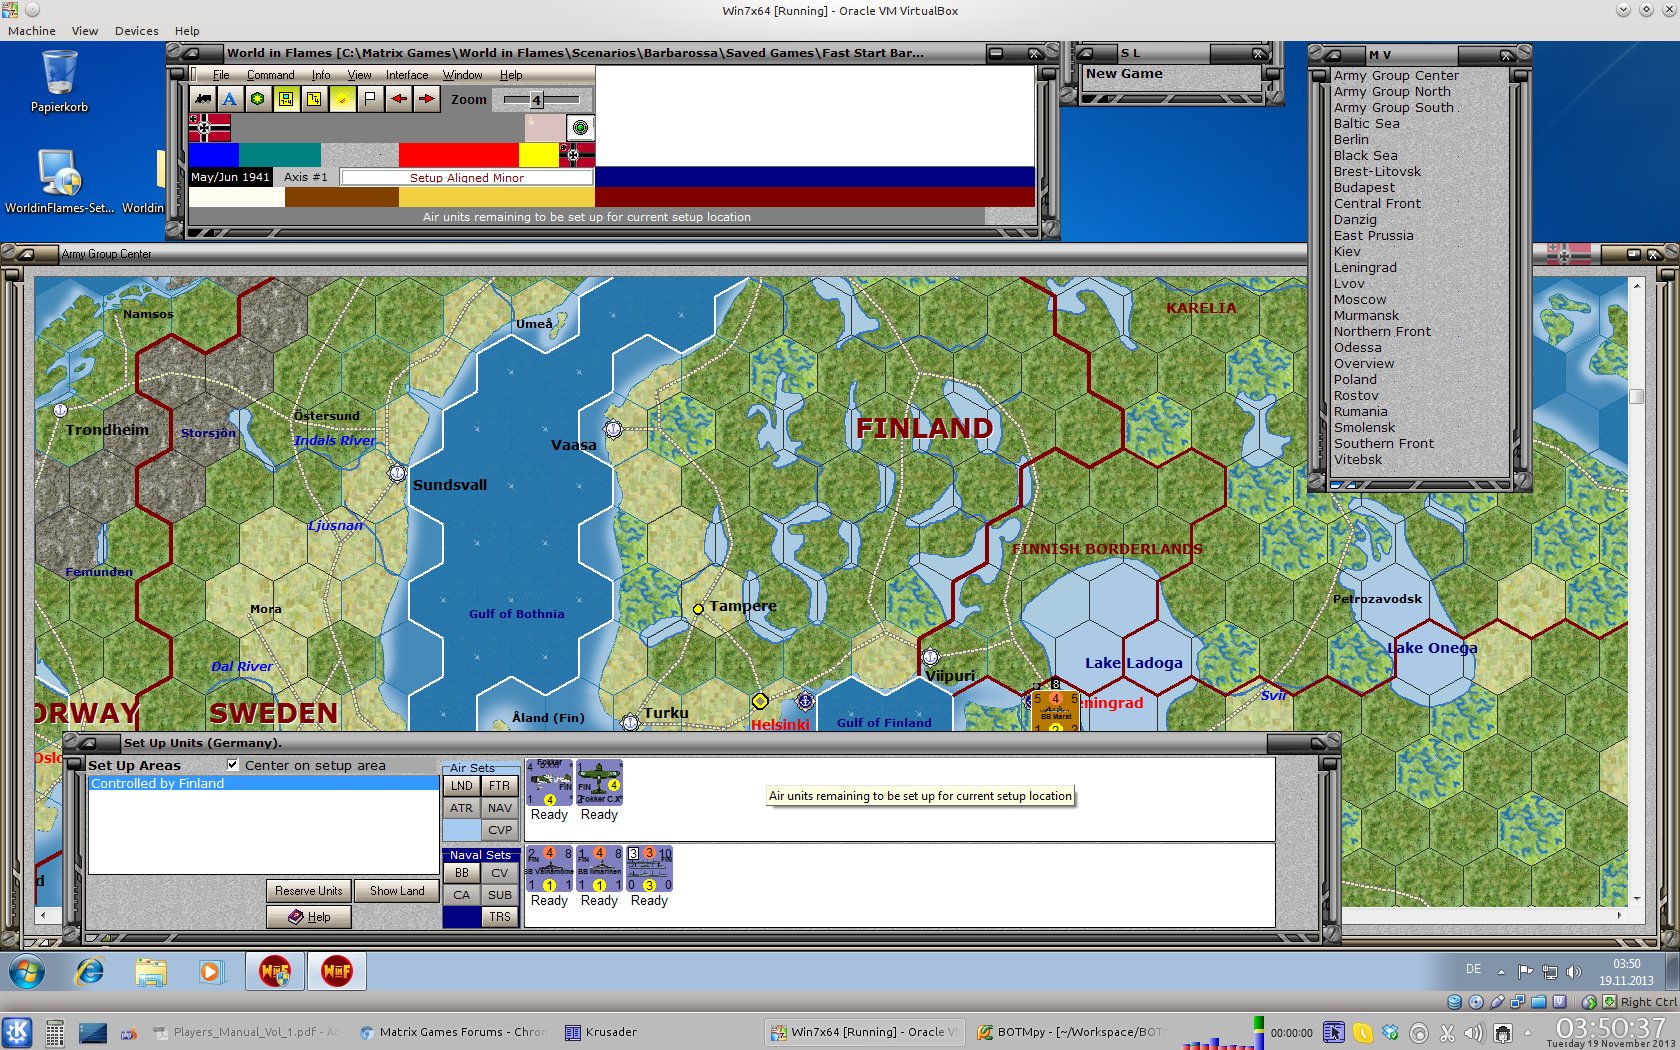Select the Fokker fighter unit labeled Ready

click(x=549, y=783)
